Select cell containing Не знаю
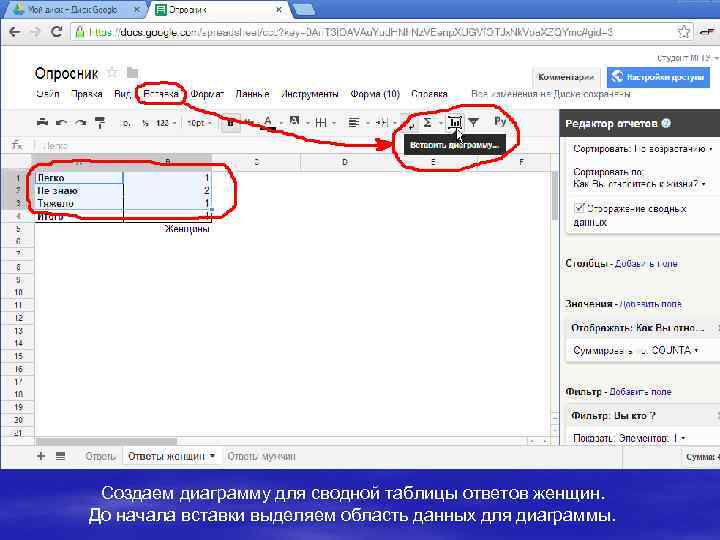 pos(79,190)
